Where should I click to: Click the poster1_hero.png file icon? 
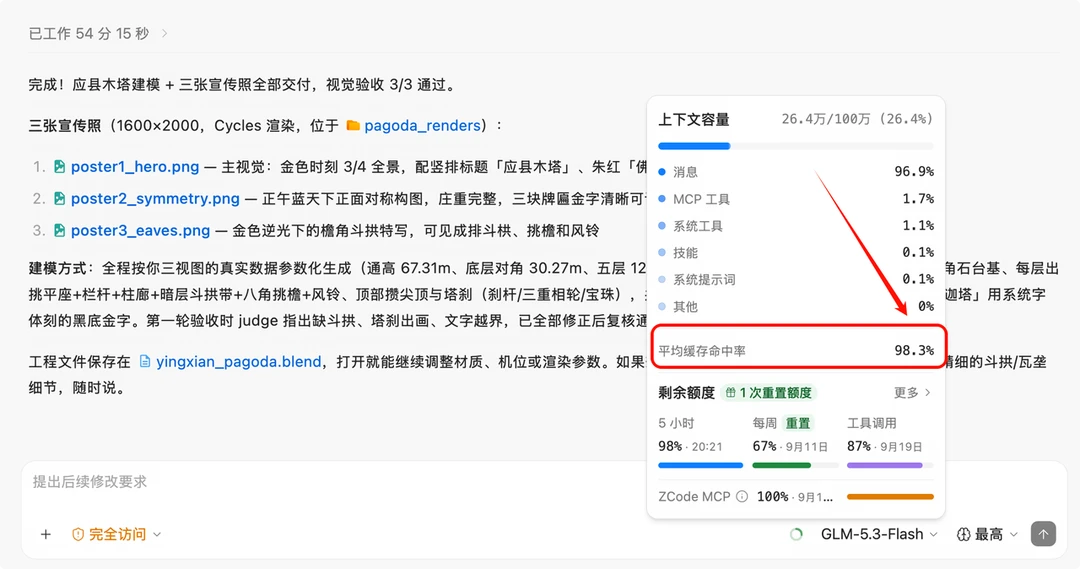click(60, 166)
